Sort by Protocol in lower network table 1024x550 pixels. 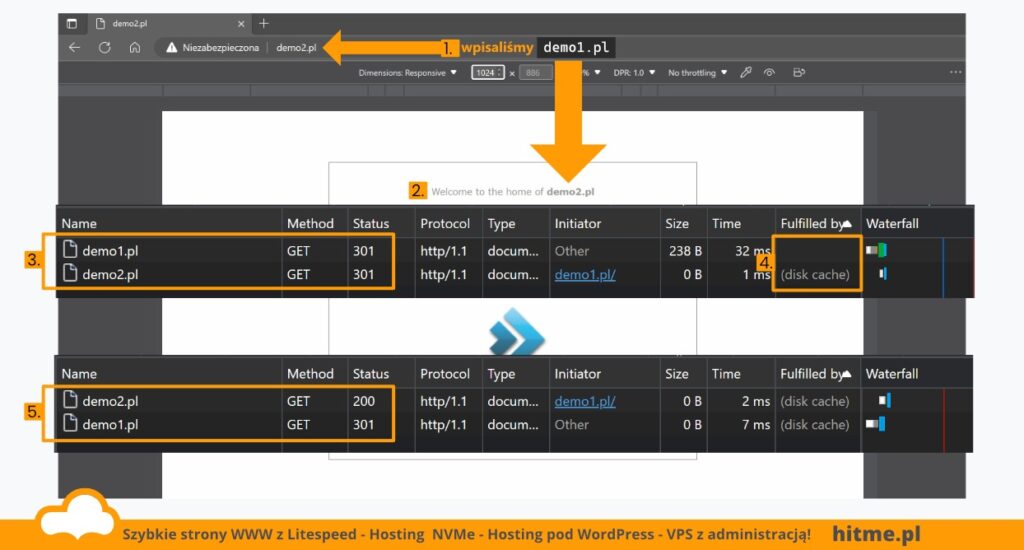[x=445, y=374]
